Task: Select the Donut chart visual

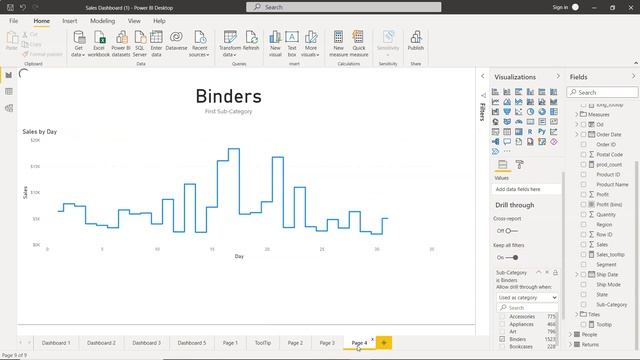Action: tap(542, 111)
